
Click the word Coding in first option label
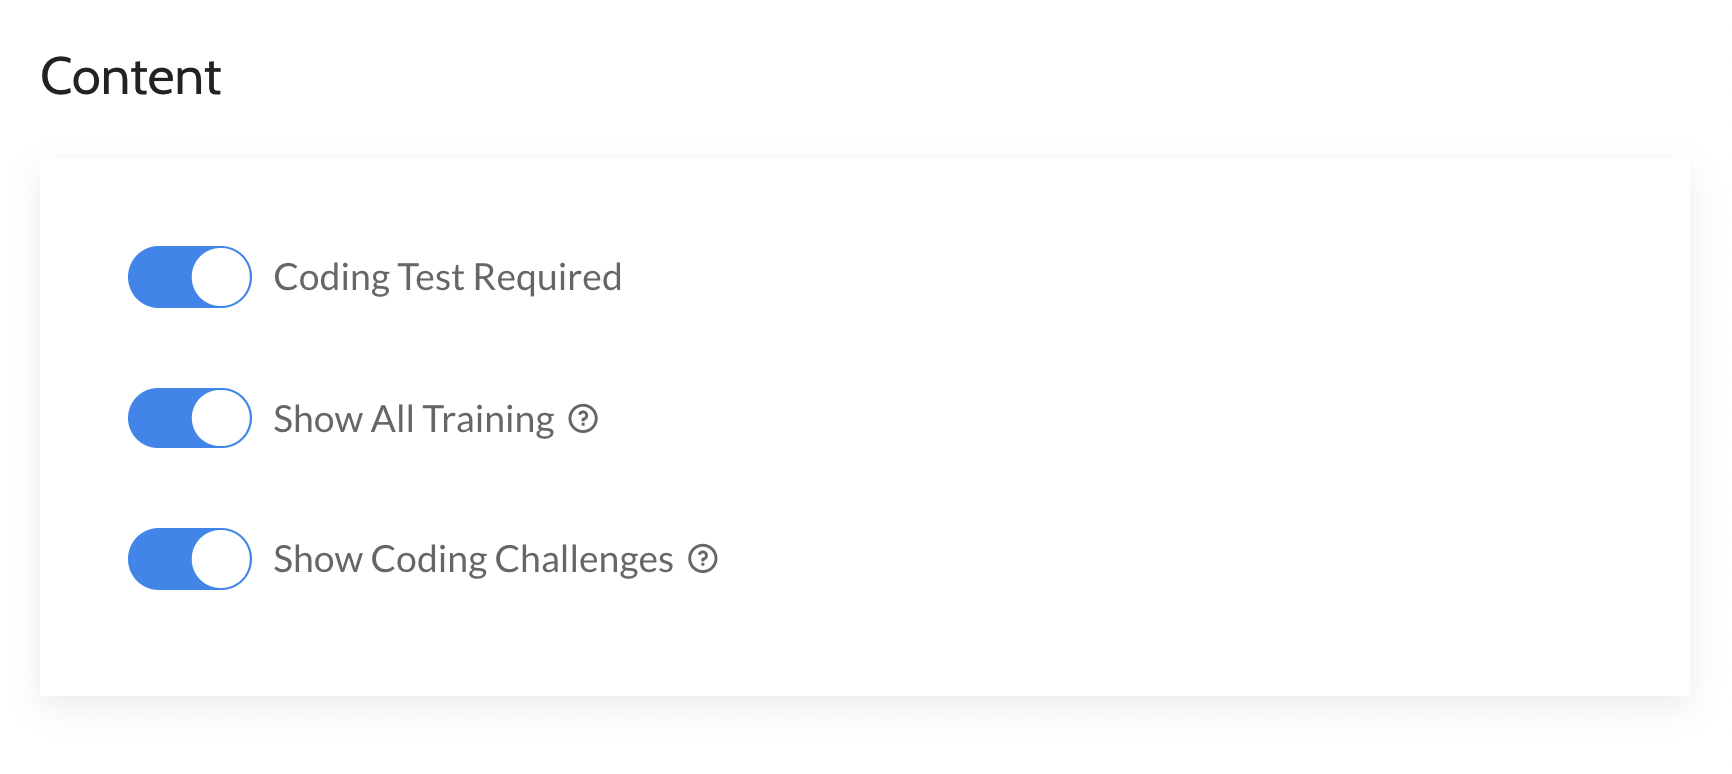(332, 277)
